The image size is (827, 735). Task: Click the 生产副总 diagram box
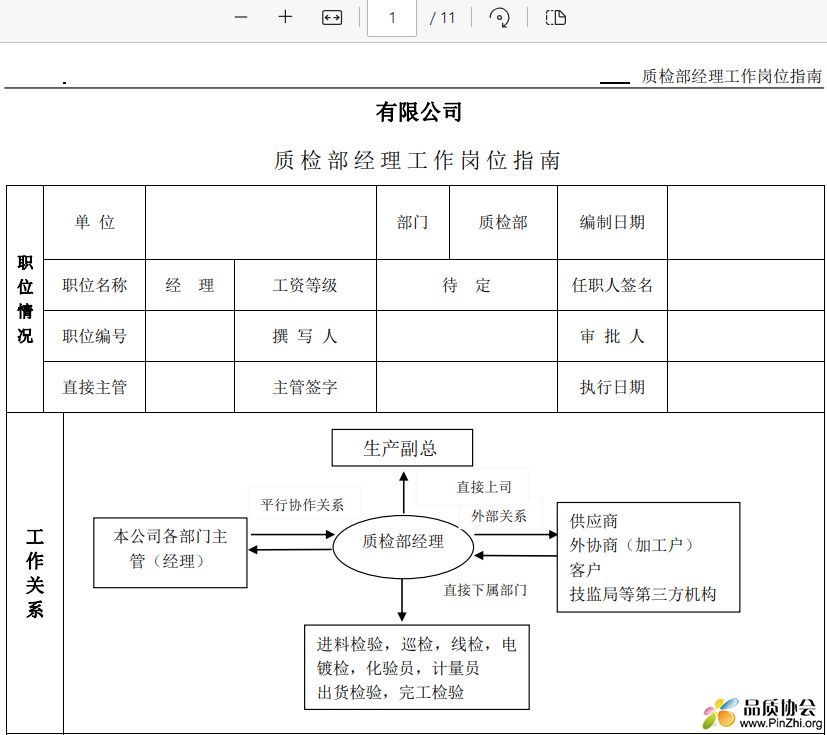[402, 448]
